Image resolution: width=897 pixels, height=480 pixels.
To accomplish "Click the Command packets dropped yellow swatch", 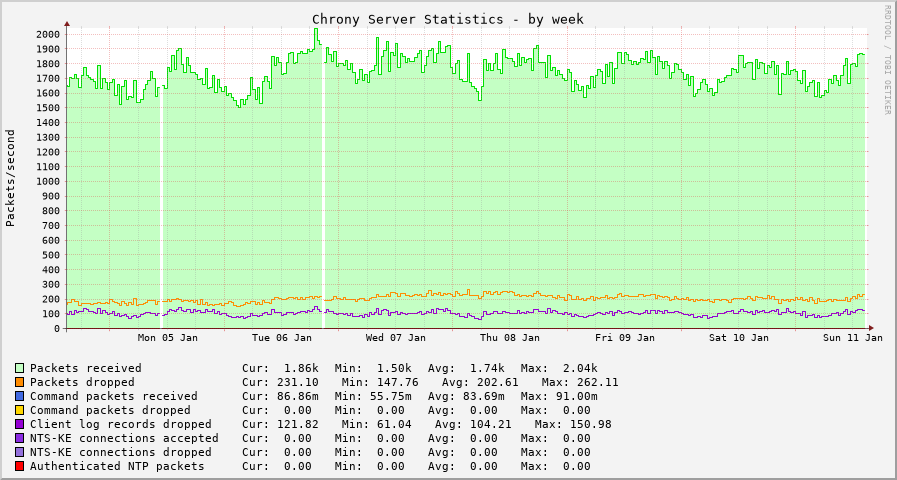I will coord(20,410).
